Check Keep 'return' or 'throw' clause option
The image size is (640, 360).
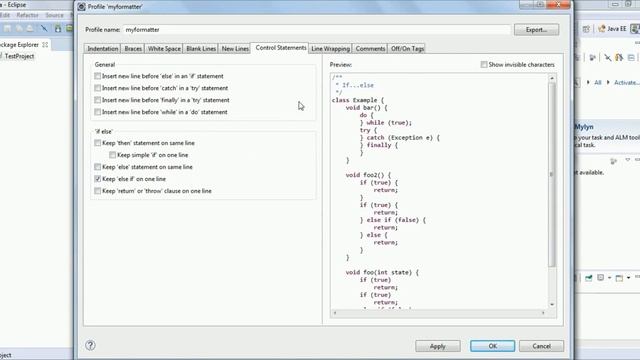click(97, 191)
